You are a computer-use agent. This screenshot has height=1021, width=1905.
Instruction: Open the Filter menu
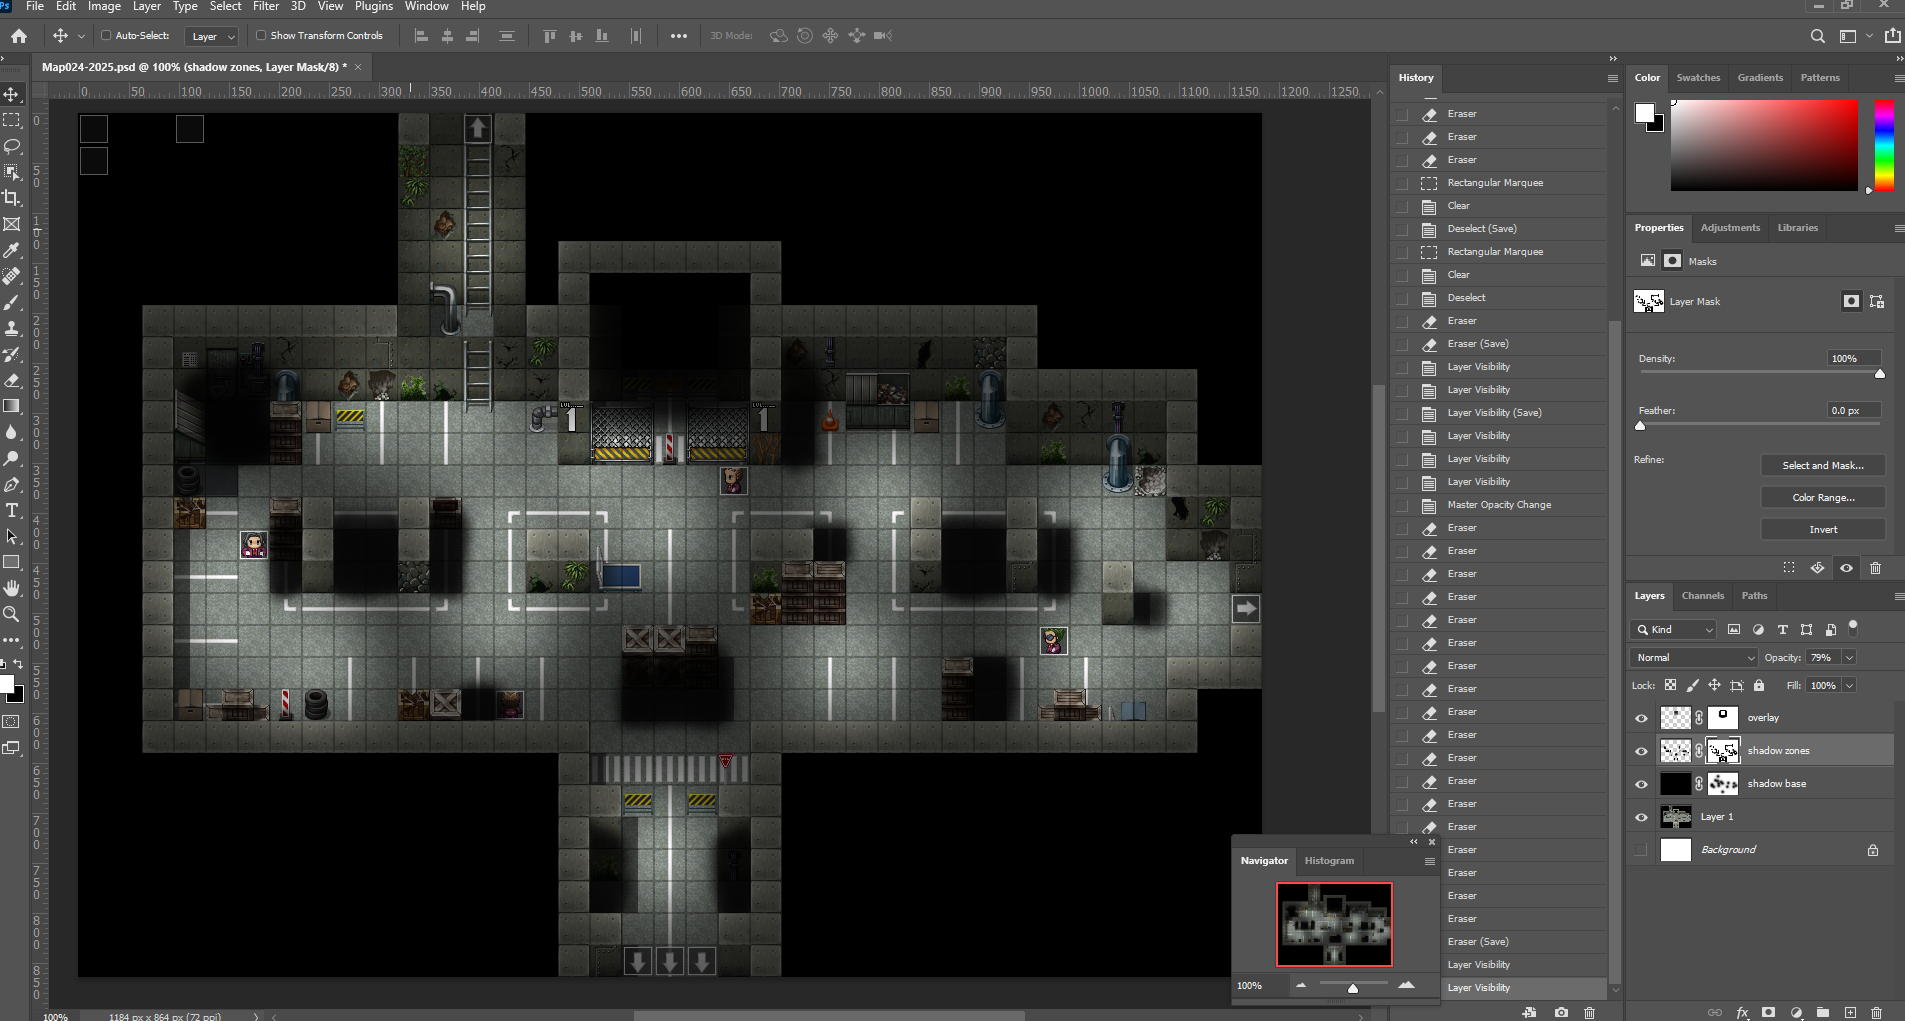coord(266,6)
